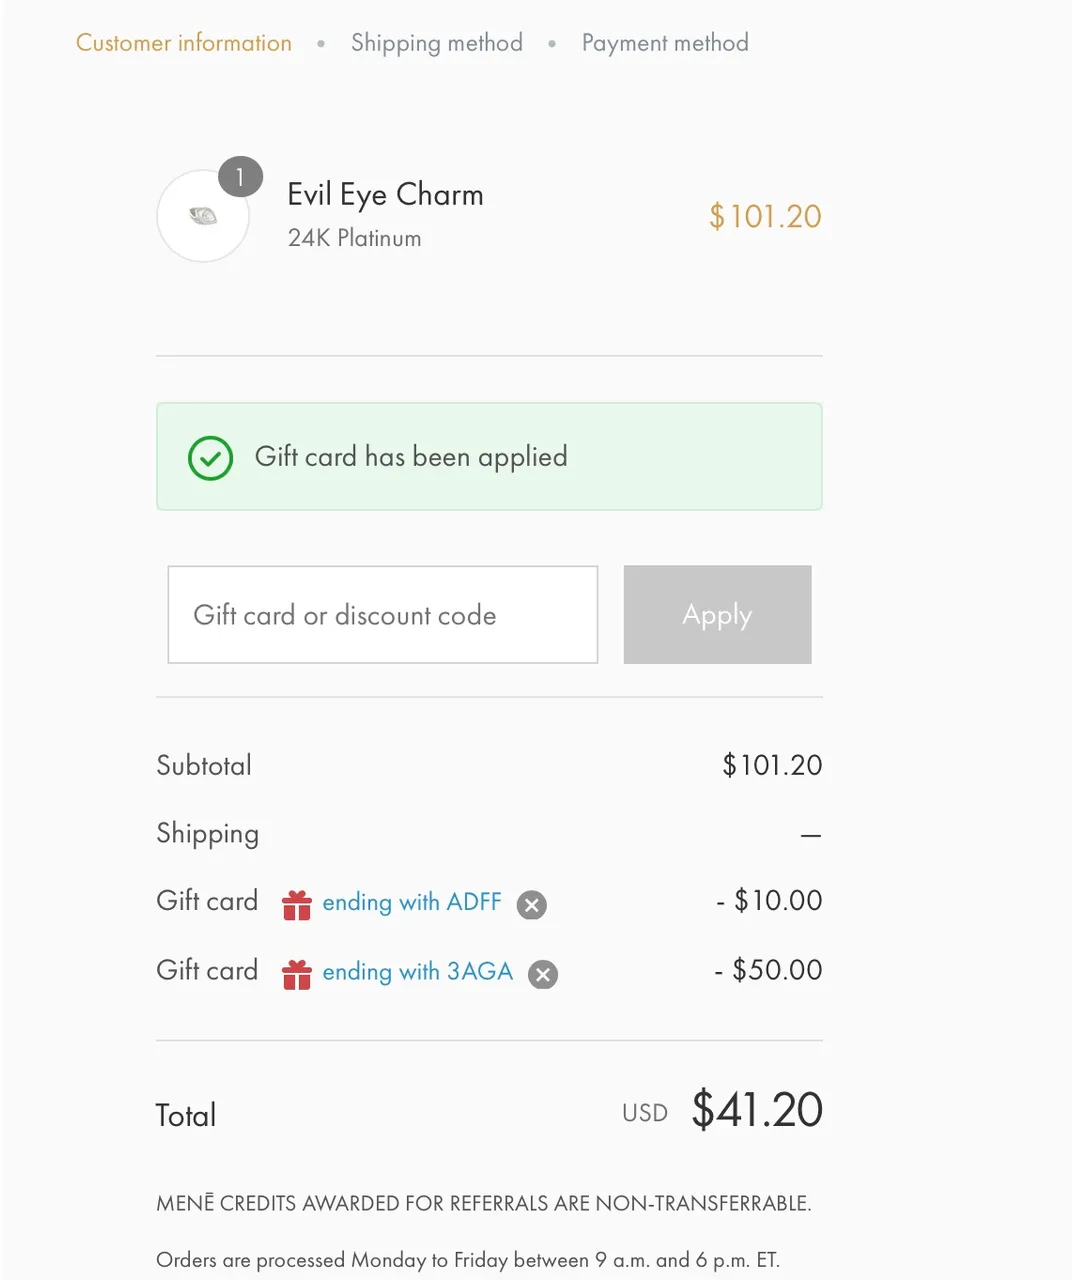Click the Evil Eye Charm product title

(x=386, y=195)
